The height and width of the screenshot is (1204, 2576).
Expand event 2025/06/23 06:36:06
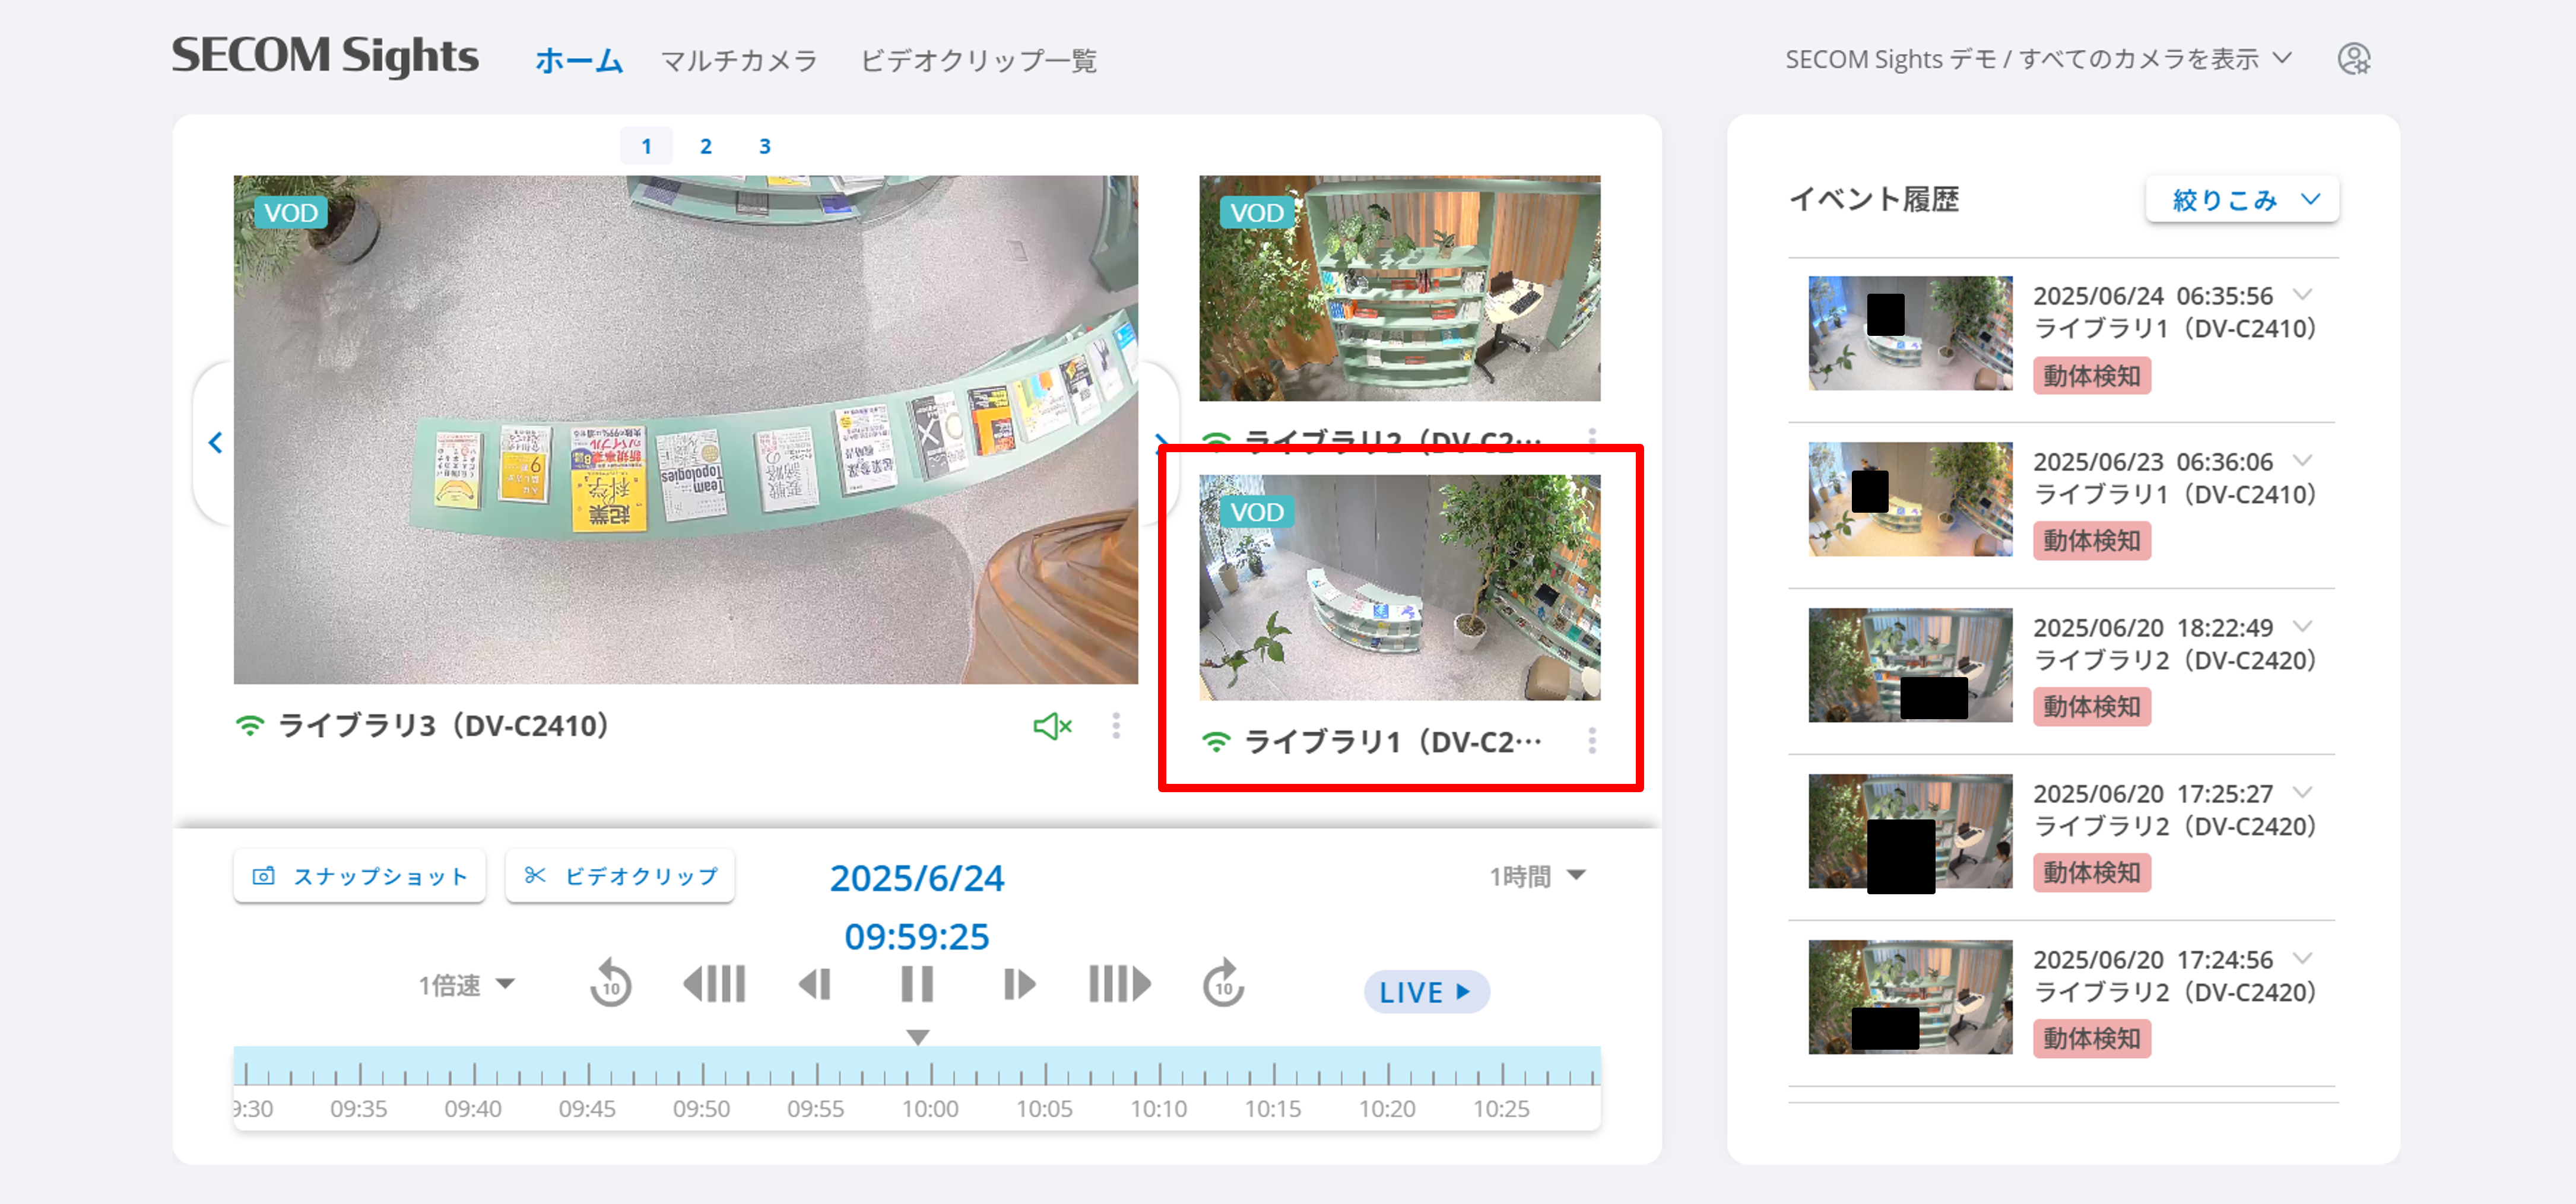tap(2303, 460)
